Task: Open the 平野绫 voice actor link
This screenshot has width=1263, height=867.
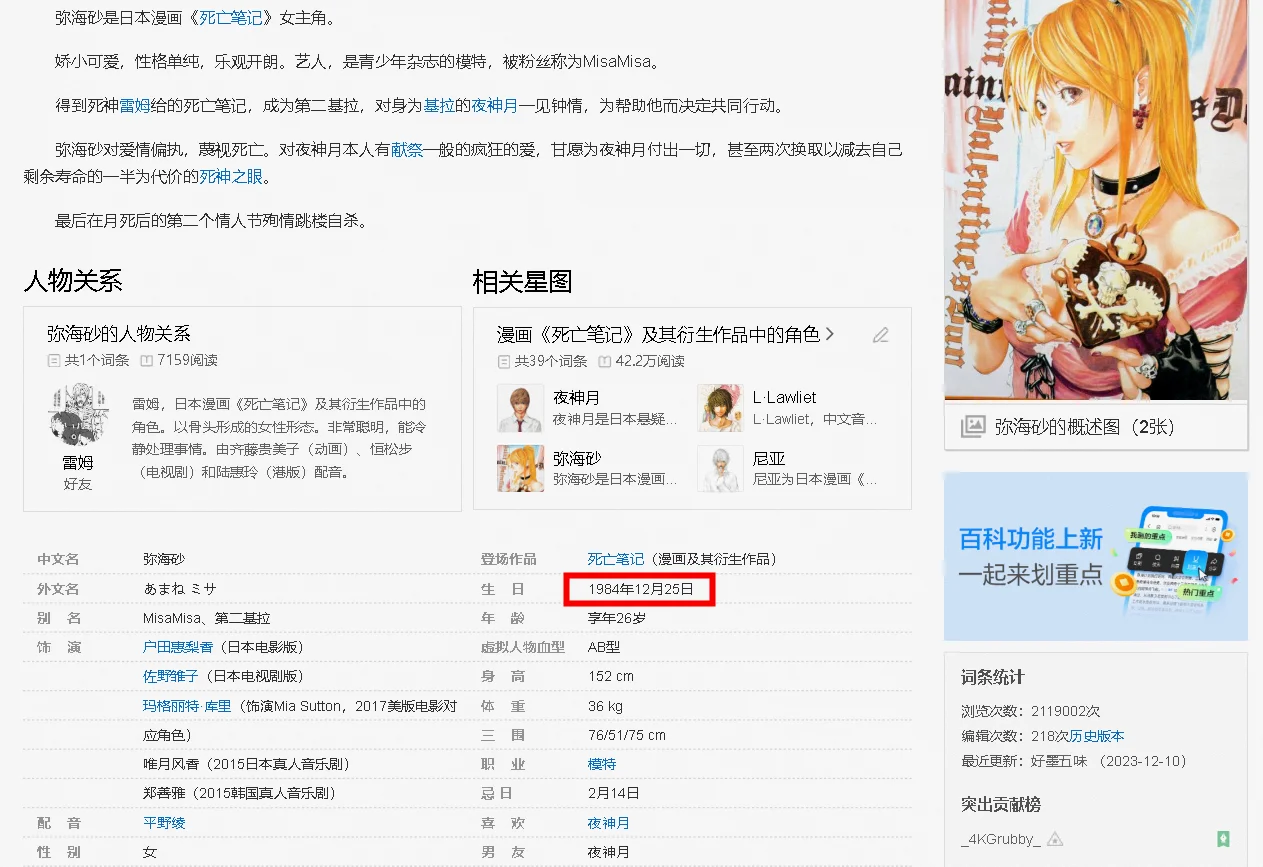Action: coord(164,823)
